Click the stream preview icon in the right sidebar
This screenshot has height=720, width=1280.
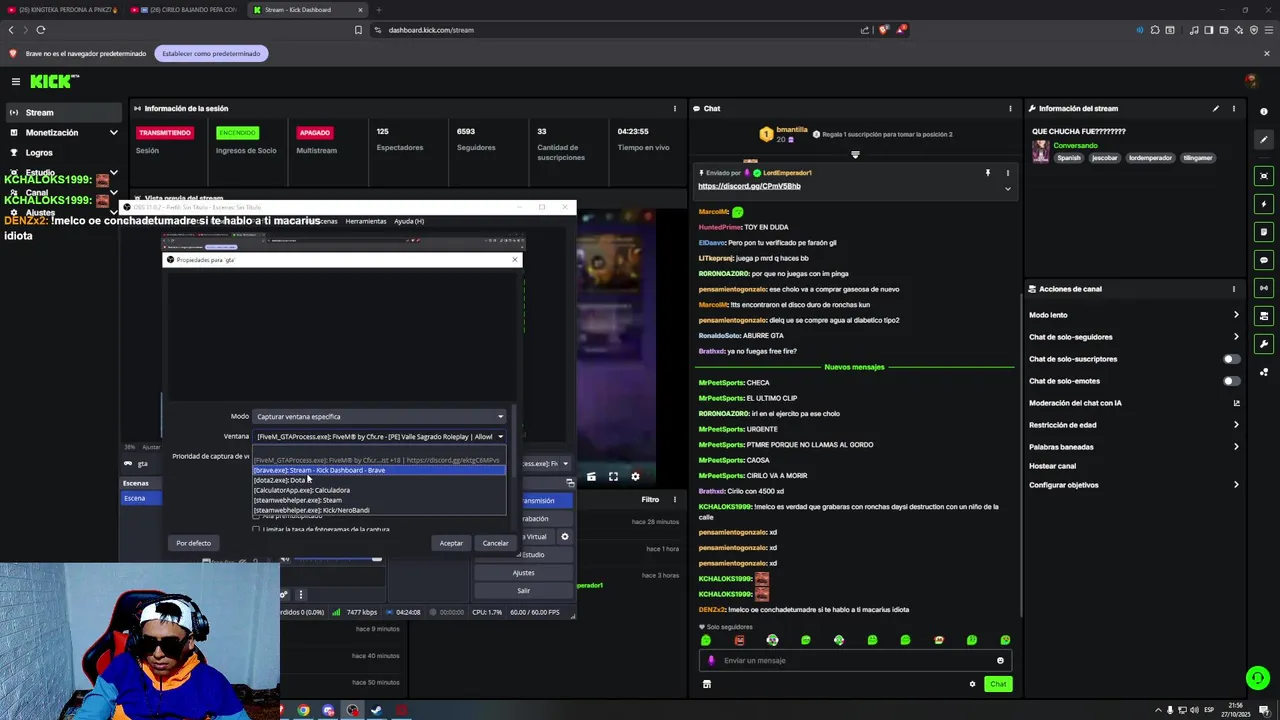[1264, 176]
